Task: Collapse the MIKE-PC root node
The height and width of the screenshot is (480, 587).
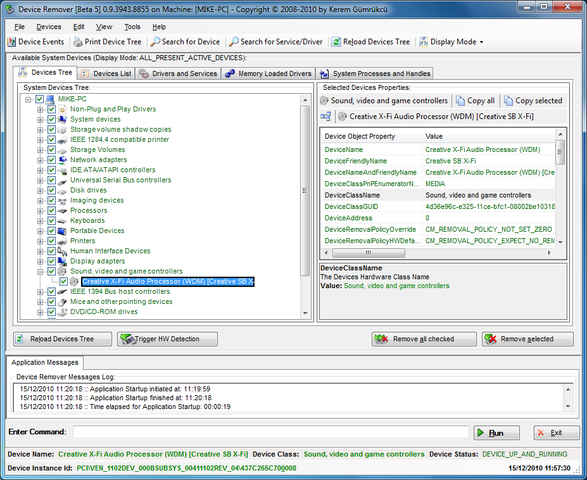Action: pyautogui.click(x=28, y=100)
